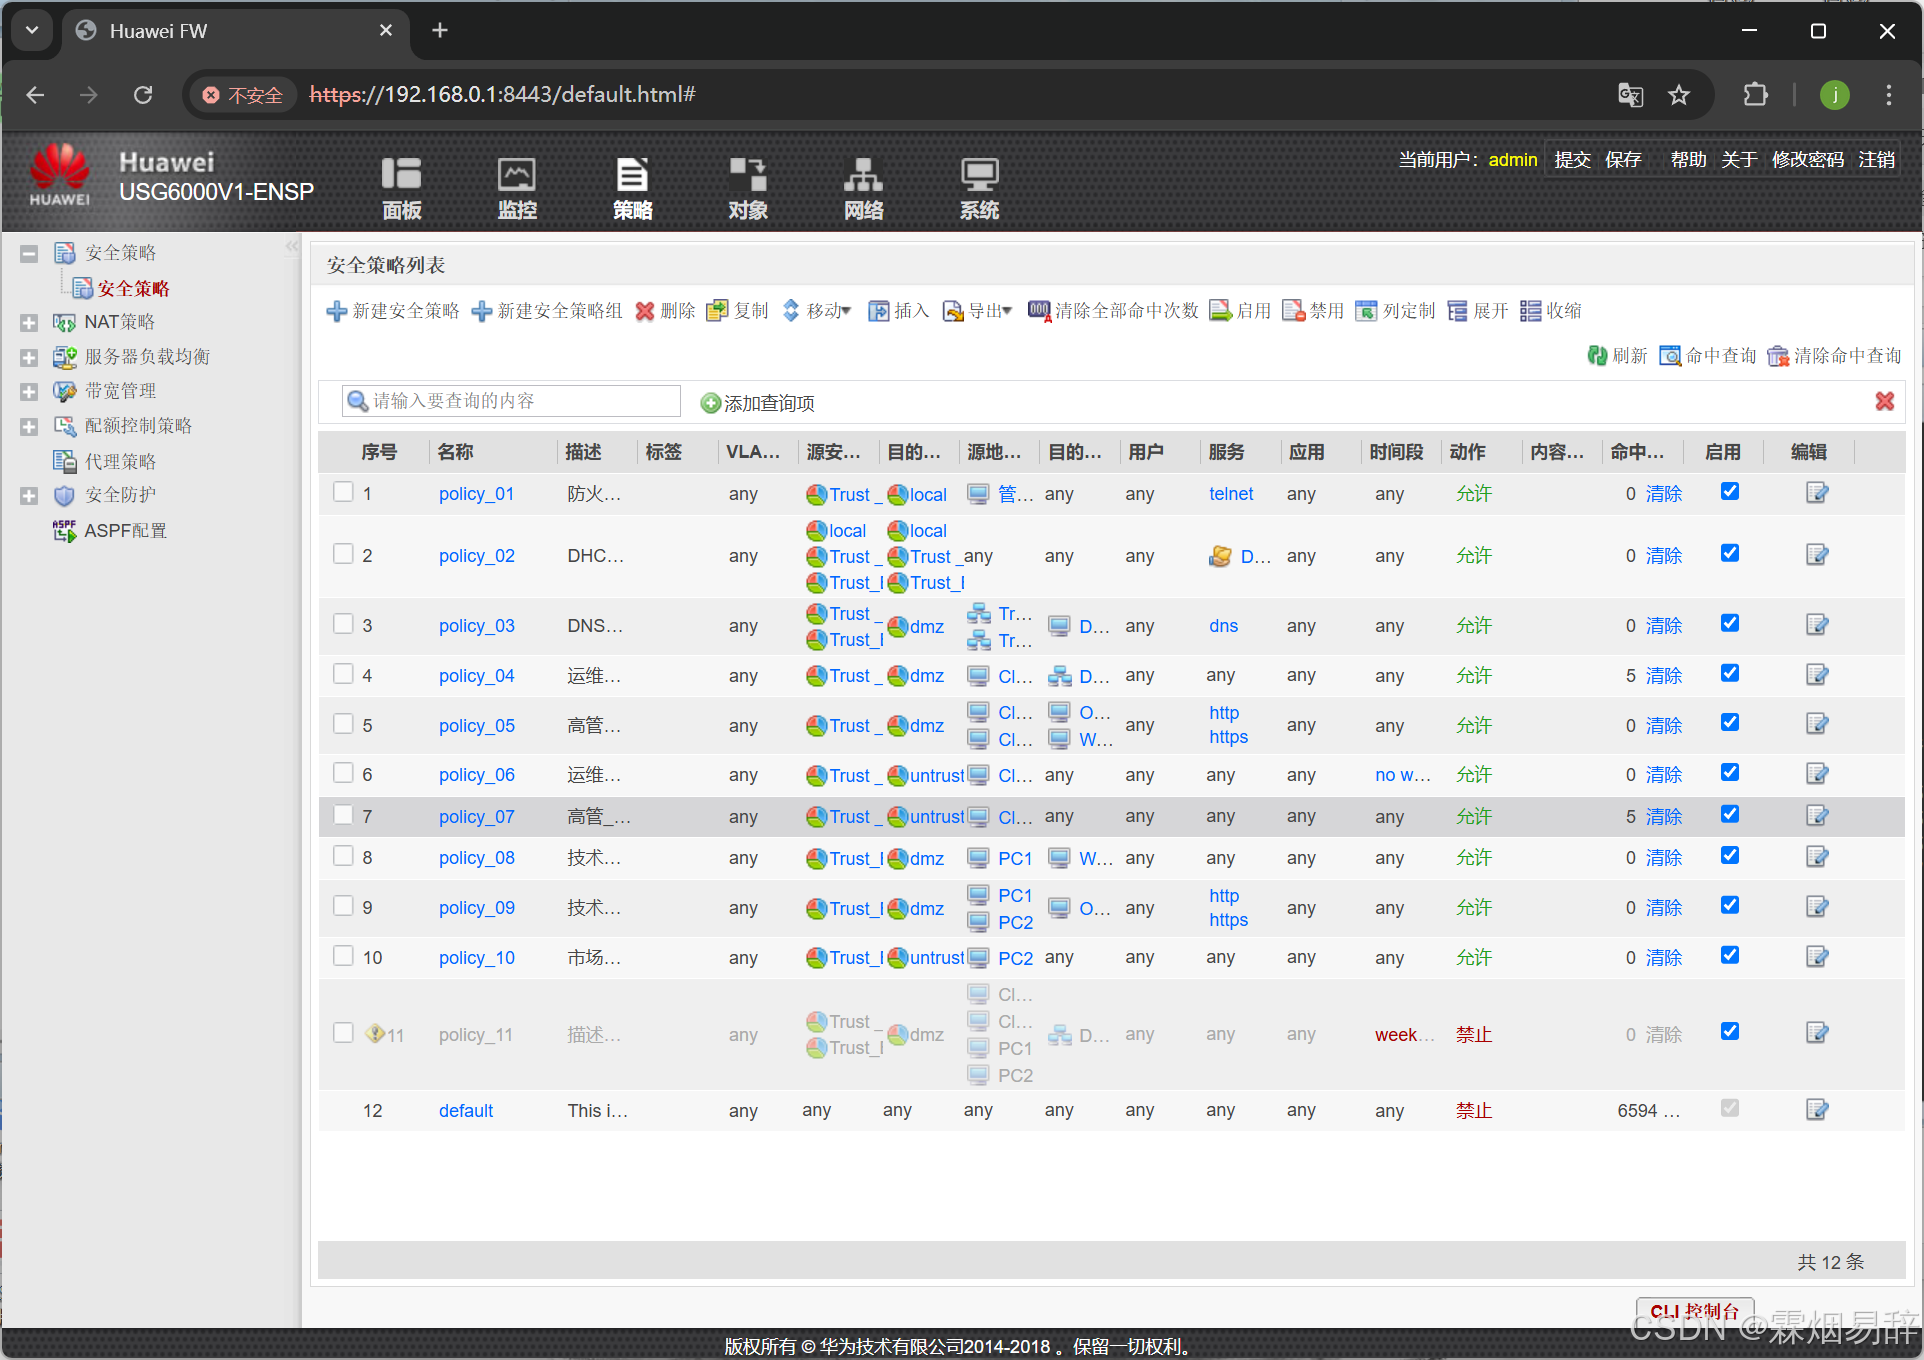The image size is (1924, 1360).
Task: Click the red X to close query bar
Action: click(1885, 401)
